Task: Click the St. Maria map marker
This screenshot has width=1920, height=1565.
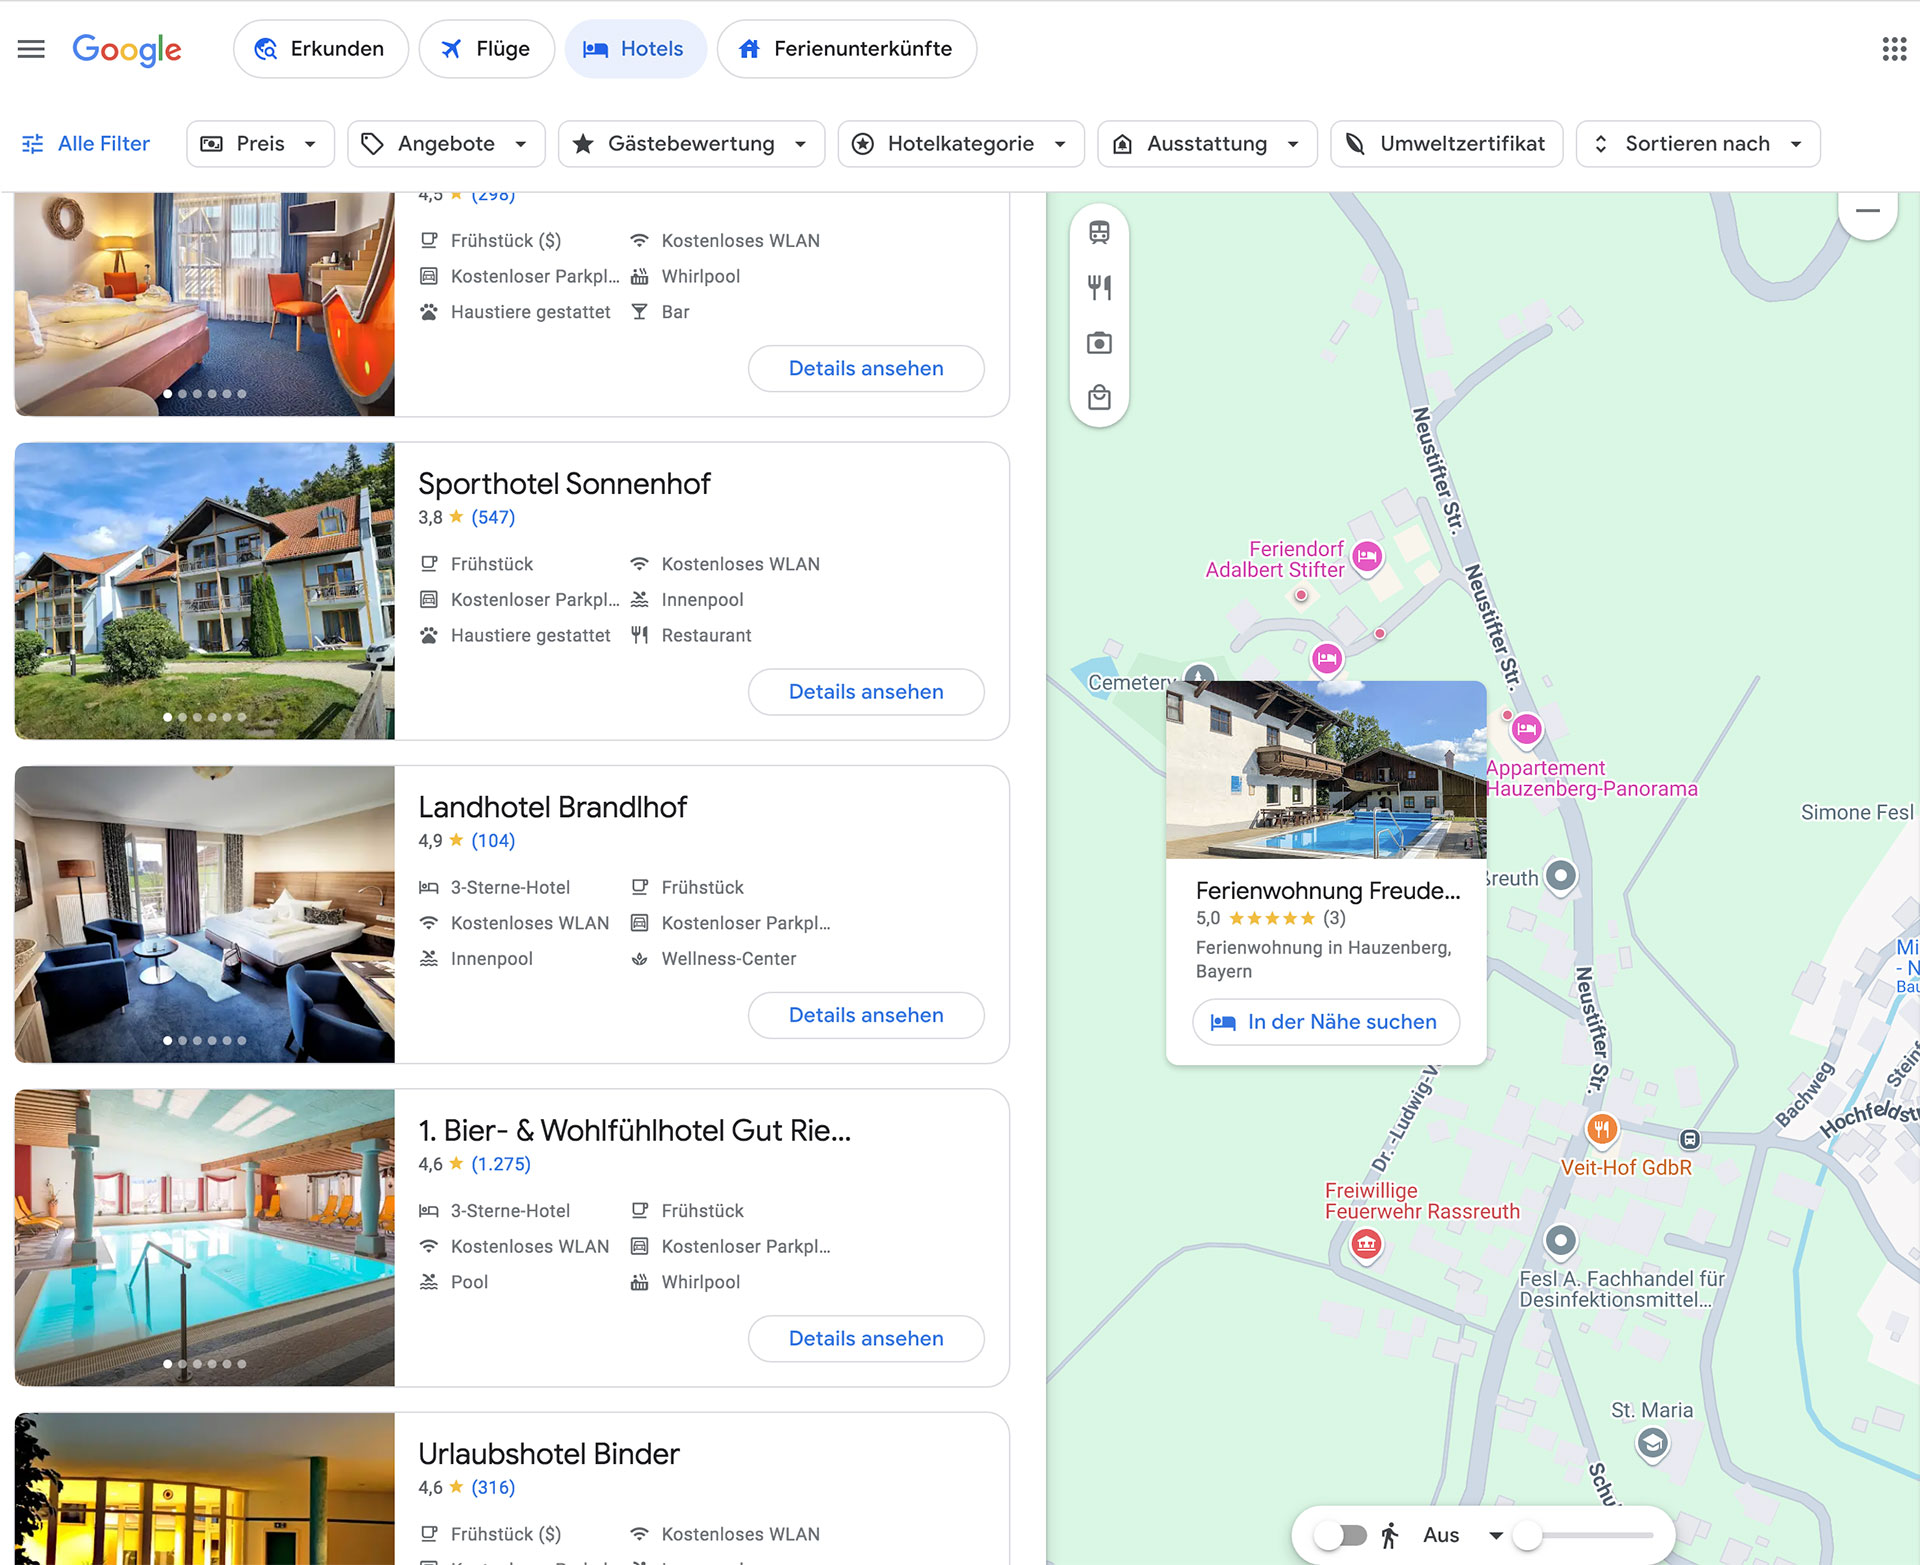Action: (x=1652, y=1443)
